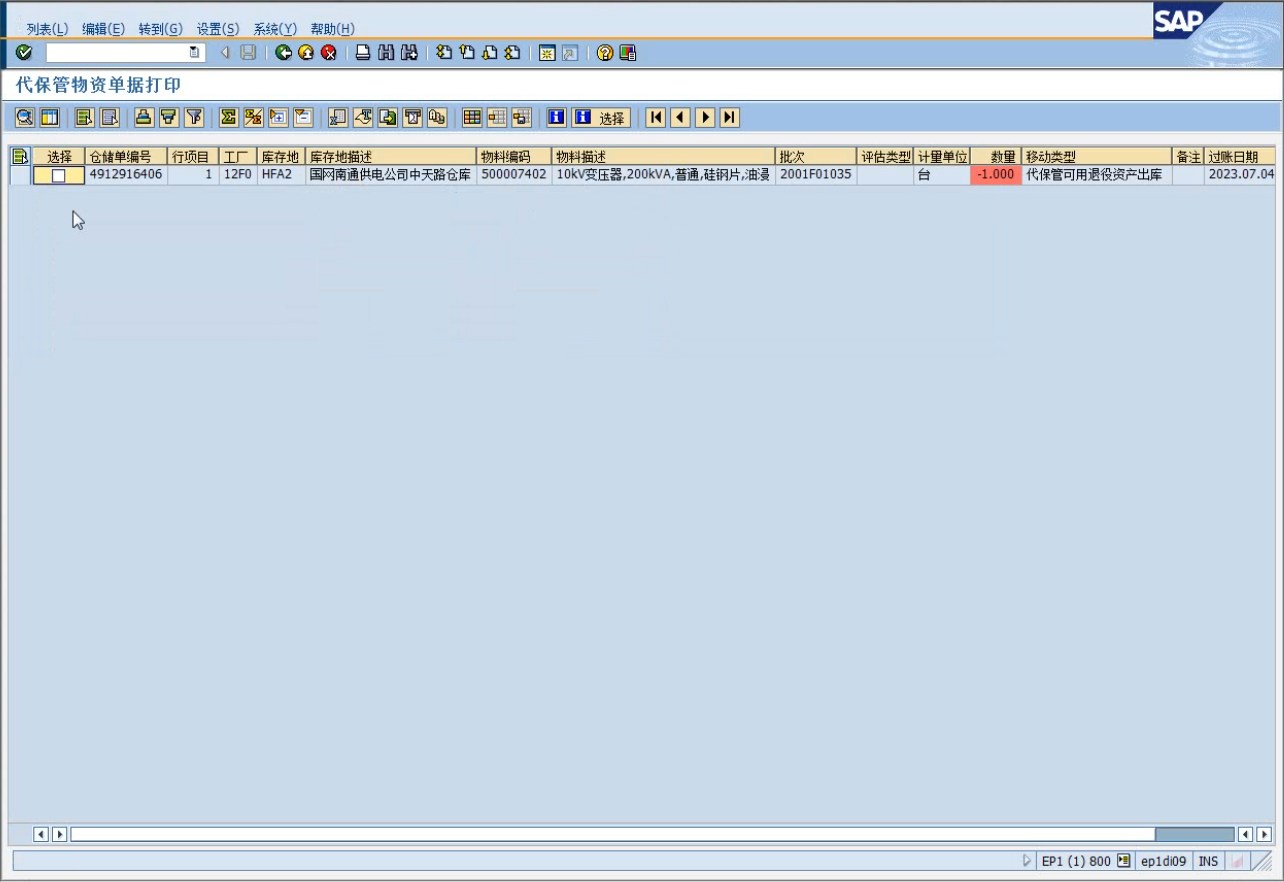Open the table layout selector in grid corner
The width and height of the screenshot is (1284, 882).
19,157
